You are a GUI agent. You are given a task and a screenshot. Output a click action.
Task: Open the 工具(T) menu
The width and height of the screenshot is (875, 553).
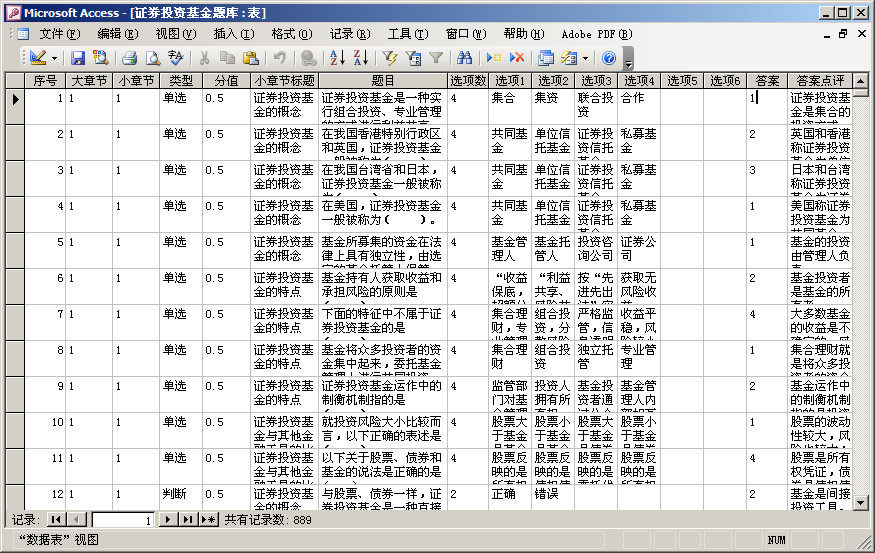point(408,34)
